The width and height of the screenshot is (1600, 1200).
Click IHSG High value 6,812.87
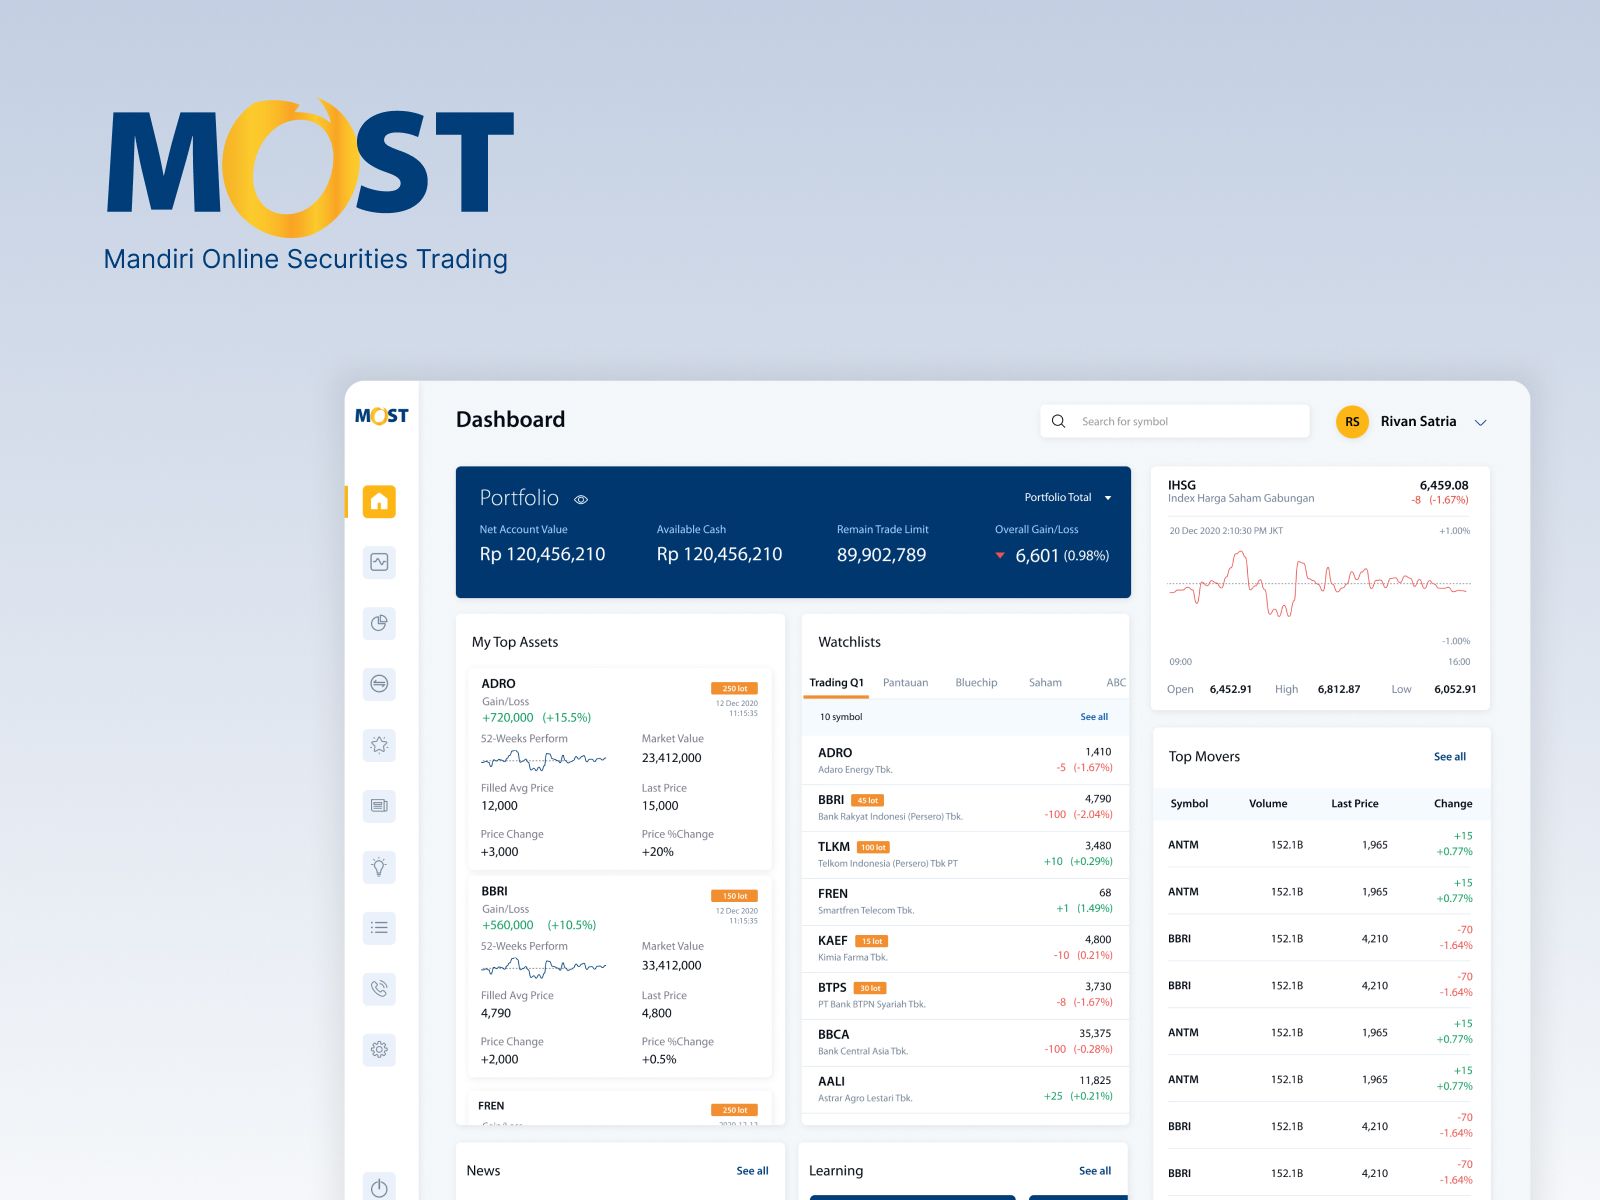click(x=1339, y=689)
